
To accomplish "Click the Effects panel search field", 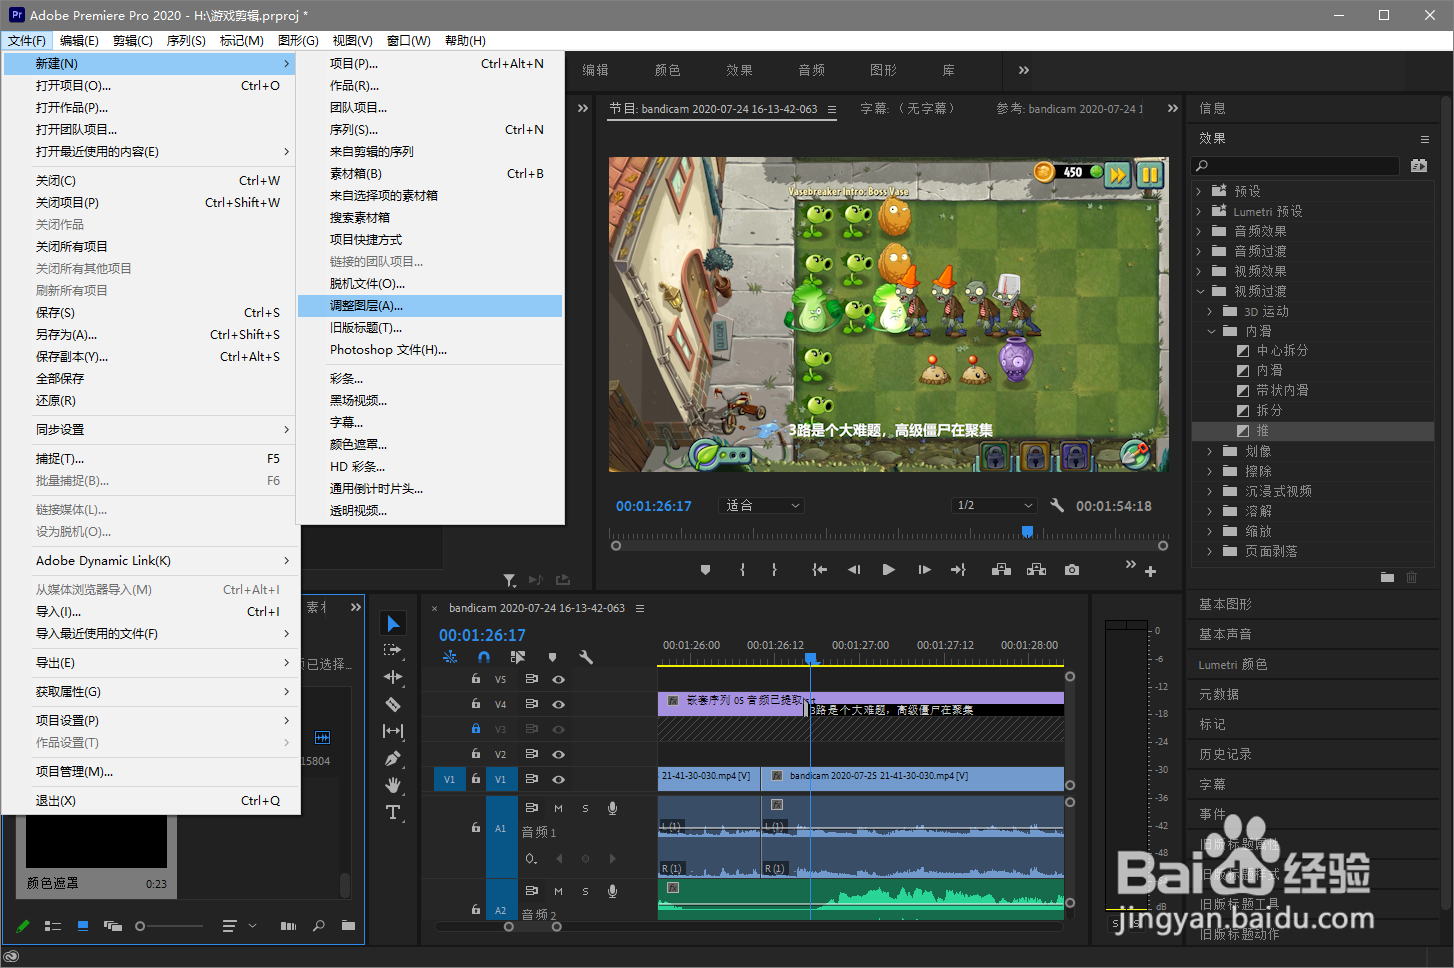I will [x=1296, y=165].
